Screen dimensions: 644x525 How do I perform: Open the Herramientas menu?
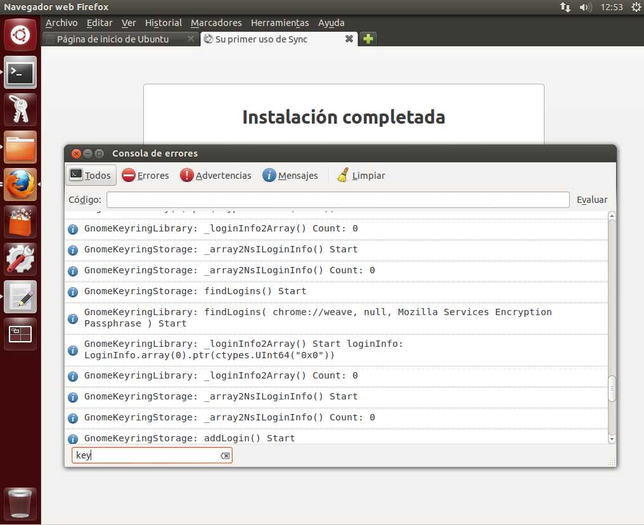(280, 23)
